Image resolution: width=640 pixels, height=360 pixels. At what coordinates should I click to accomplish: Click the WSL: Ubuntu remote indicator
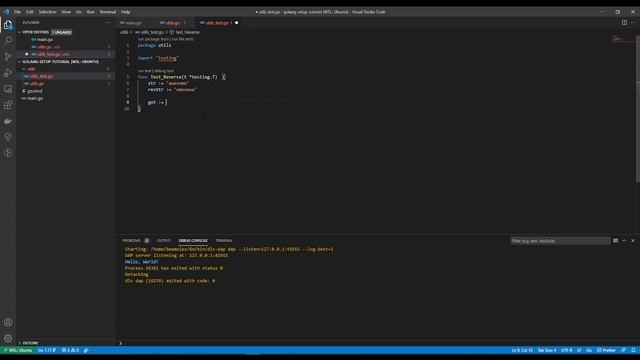(x=18, y=350)
